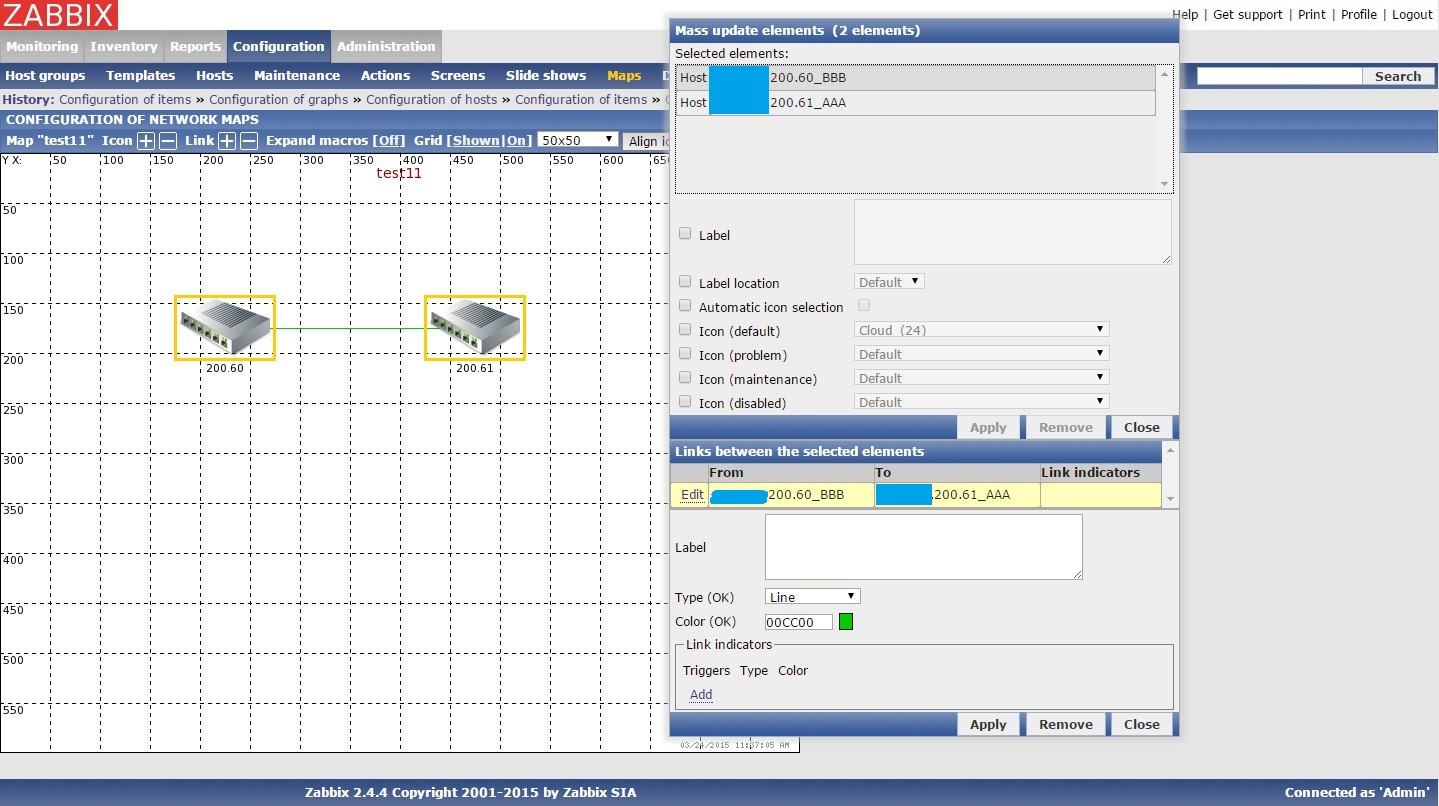Enable the Icon (maintenance) checkbox
Screen dimensions: 1439x806
(x=685, y=377)
